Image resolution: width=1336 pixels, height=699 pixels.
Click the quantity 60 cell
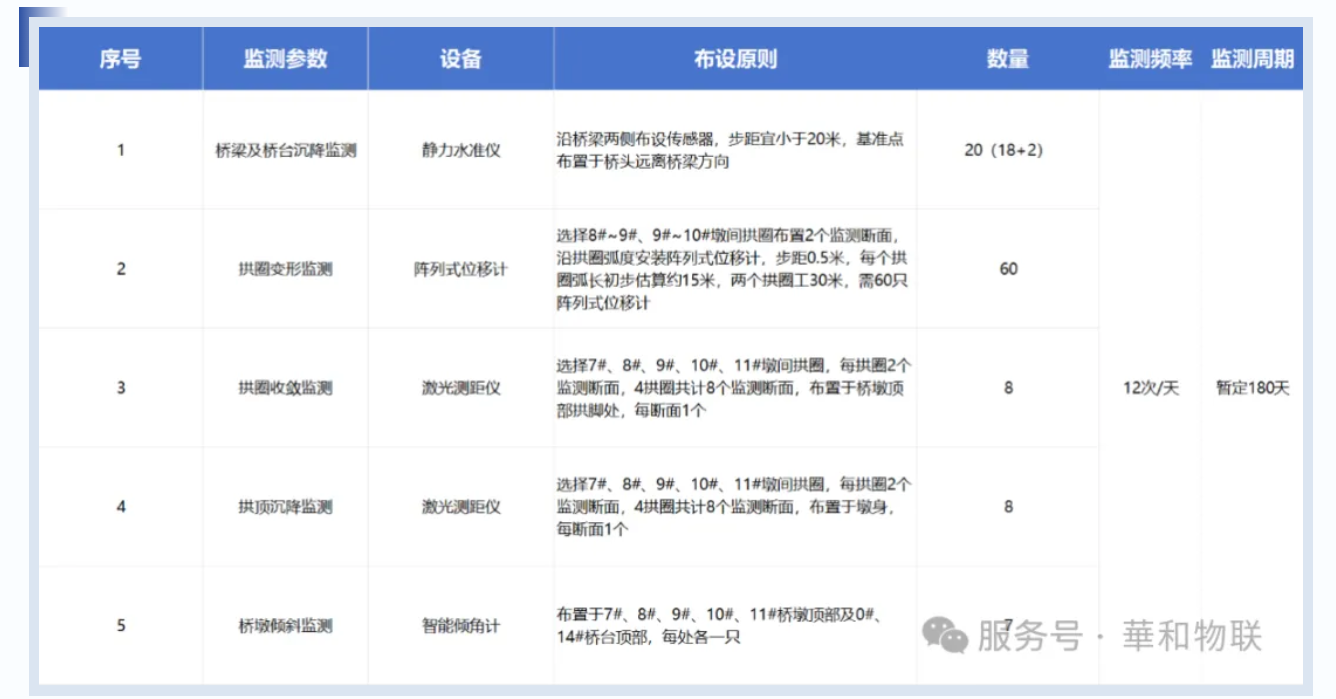(1008, 269)
